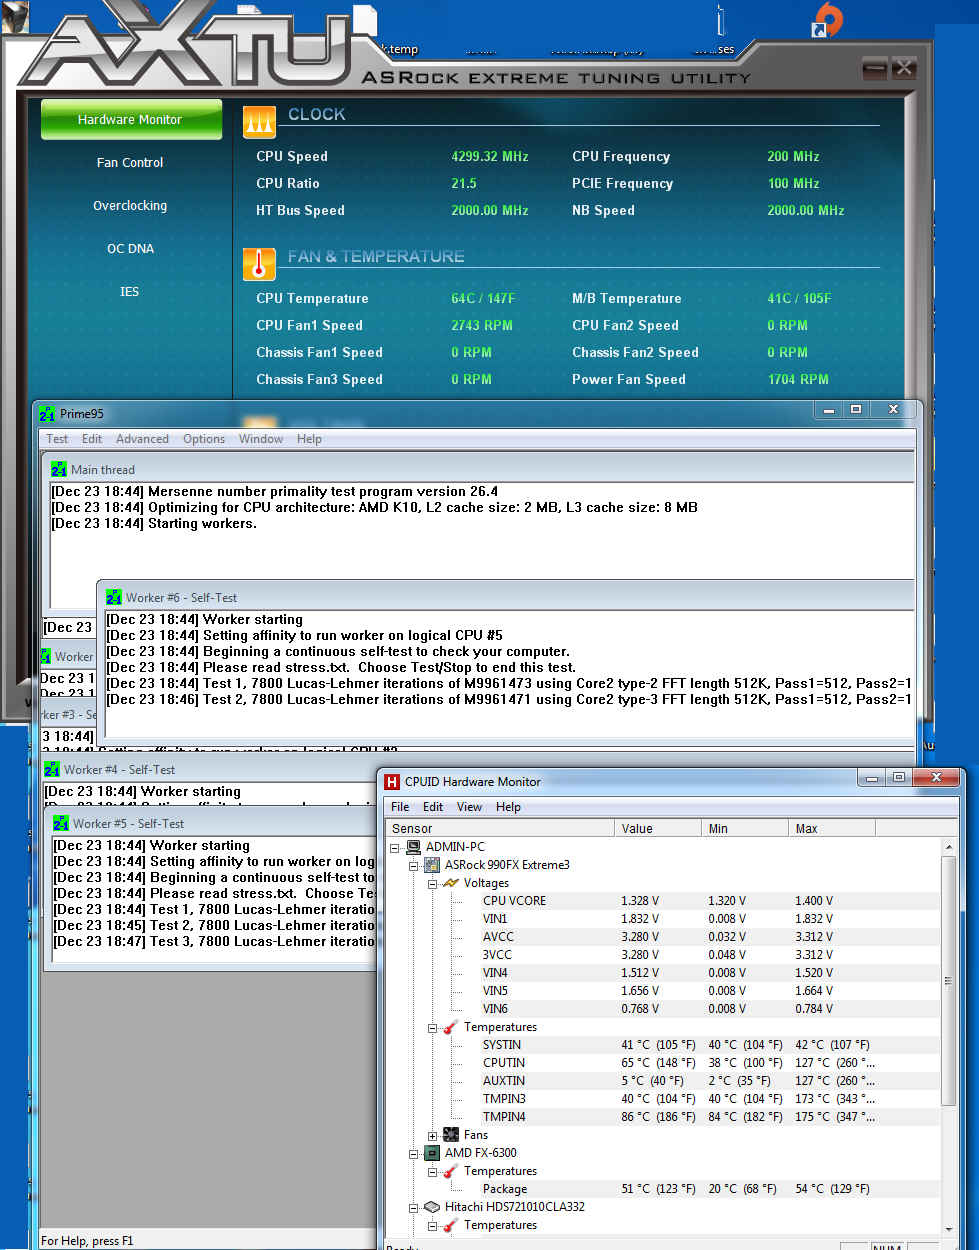Click the CPU Fan1 Speed value 2743 RPM
The width and height of the screenshot is (979, 1250).
482,325
